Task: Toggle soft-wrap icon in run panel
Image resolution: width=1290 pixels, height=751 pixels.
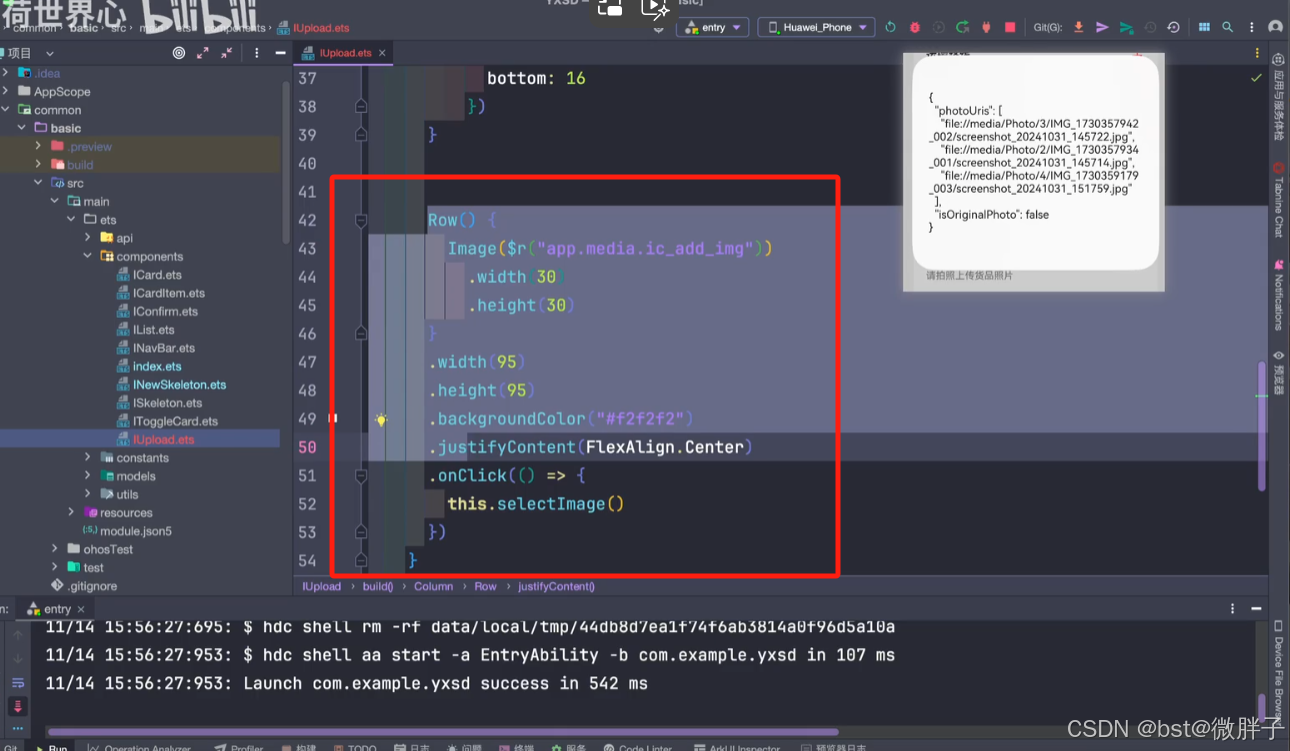Action: [x=17, y=682]
